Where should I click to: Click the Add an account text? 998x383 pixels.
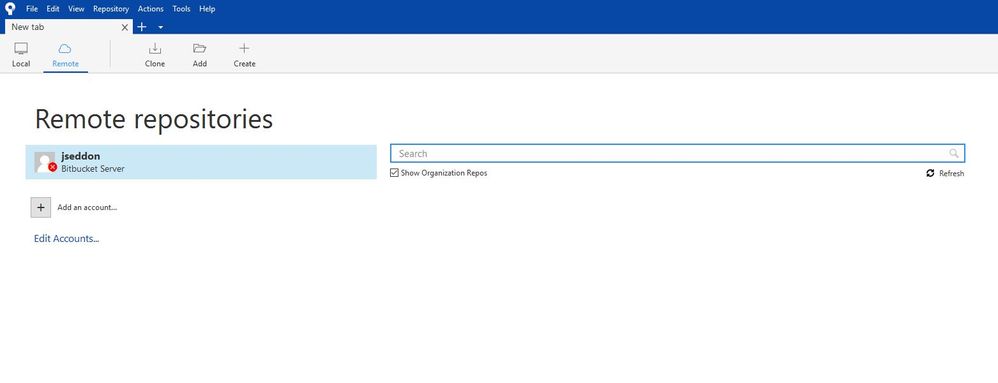(87, 207)
